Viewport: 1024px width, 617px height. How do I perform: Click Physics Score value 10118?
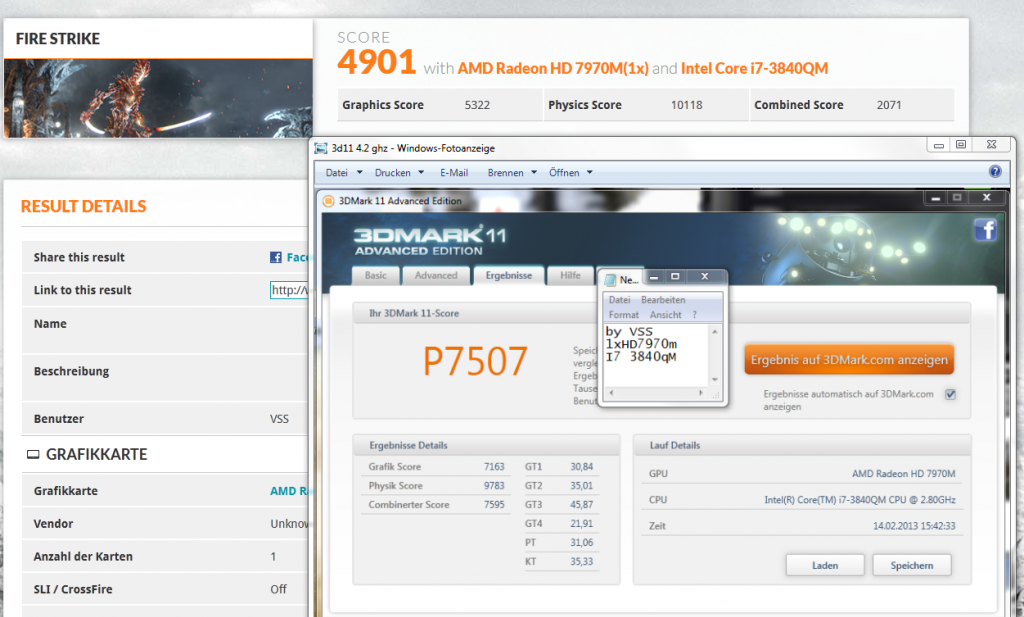[686, 105]
